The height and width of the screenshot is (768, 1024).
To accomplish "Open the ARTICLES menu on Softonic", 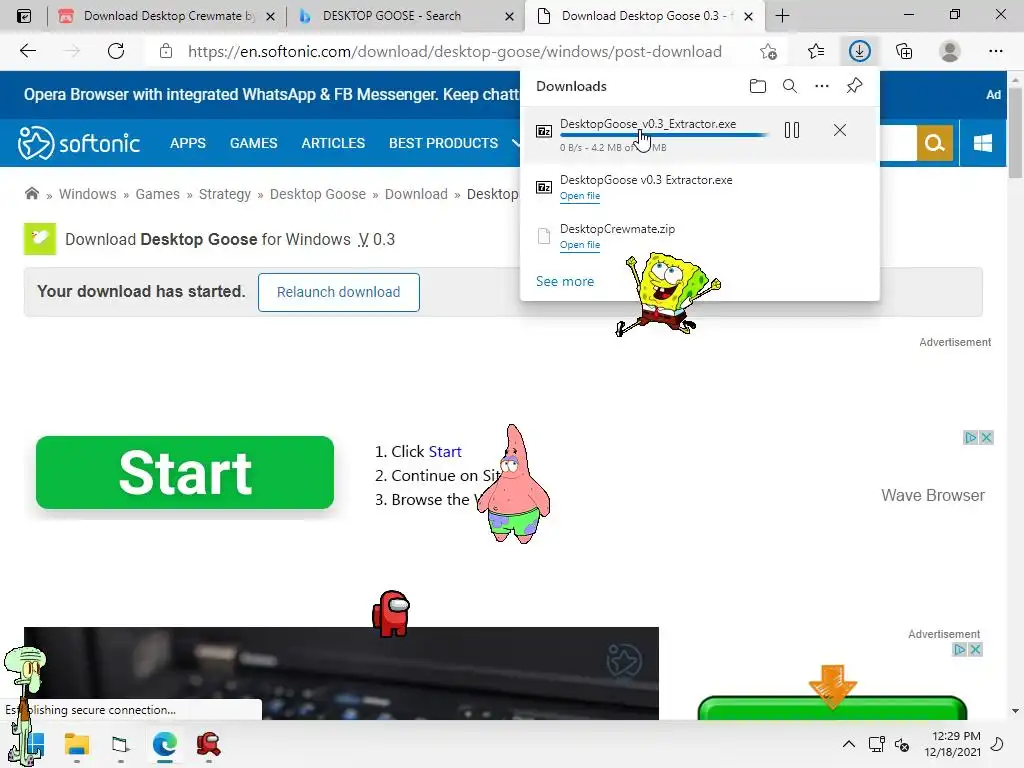I will pos(333,143).
